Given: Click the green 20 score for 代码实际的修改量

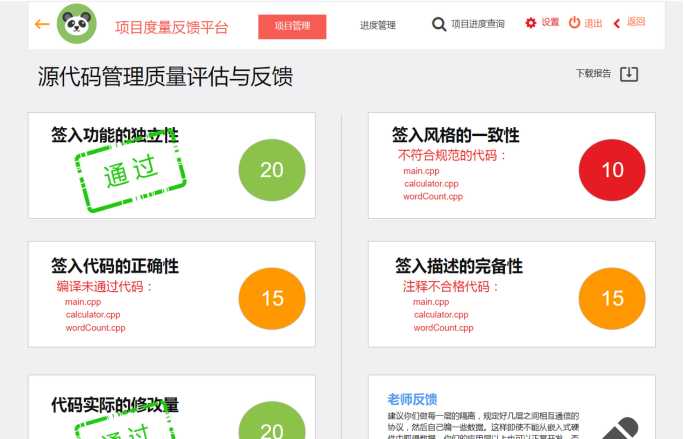Looking at the screenshot, I should [x=272, y=420].
